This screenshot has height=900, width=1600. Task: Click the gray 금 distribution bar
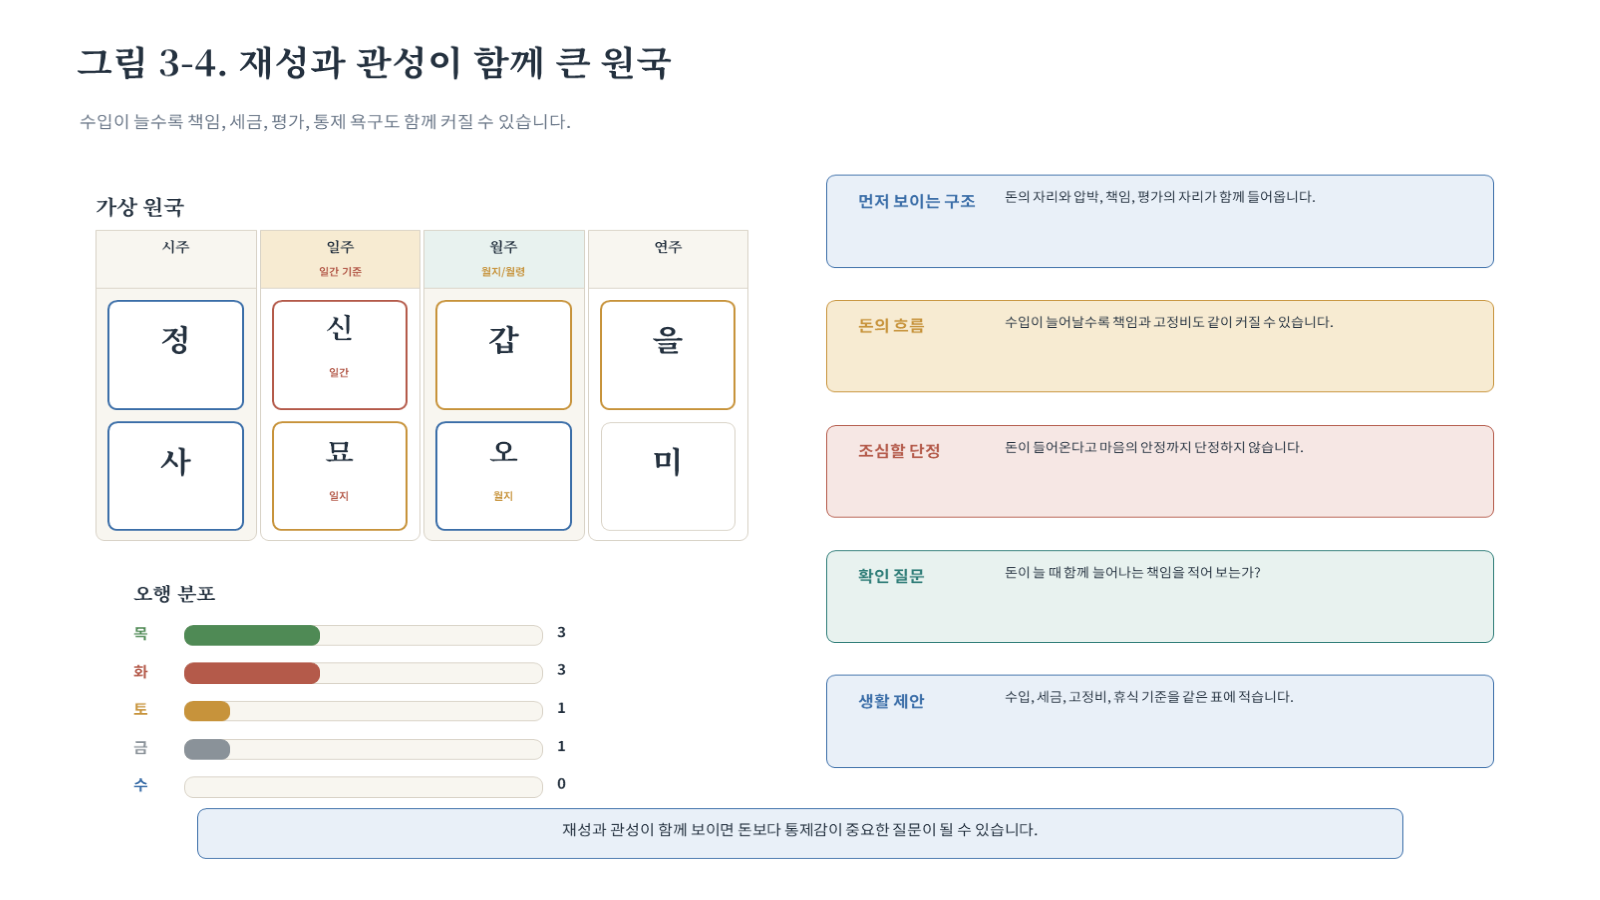pyautogui.click(x=207, y=749)
